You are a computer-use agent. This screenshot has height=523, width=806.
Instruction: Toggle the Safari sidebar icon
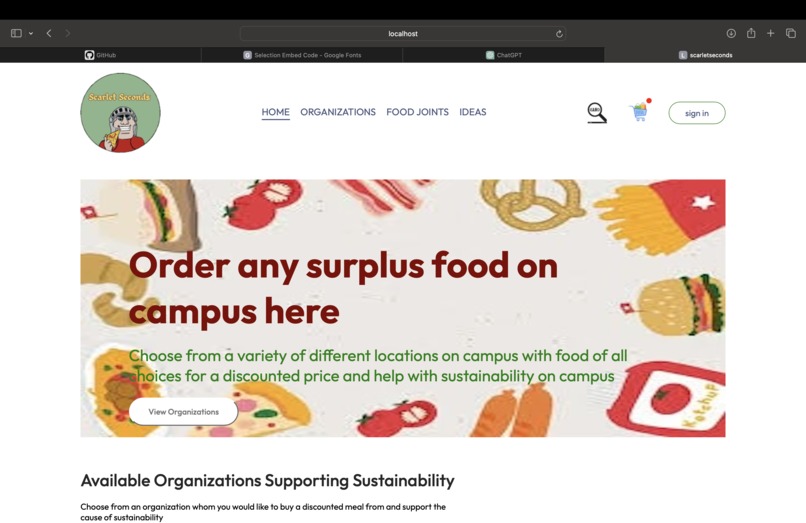16,33
